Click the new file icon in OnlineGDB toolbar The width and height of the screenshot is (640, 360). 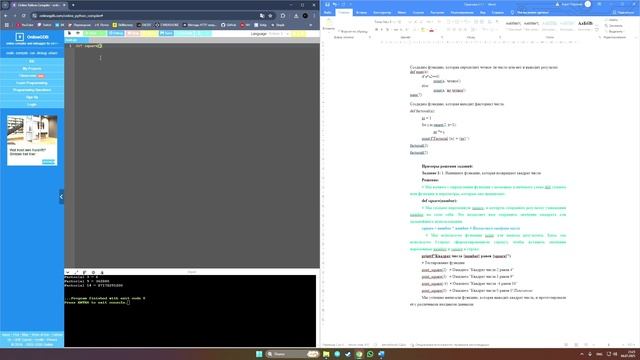69,33
